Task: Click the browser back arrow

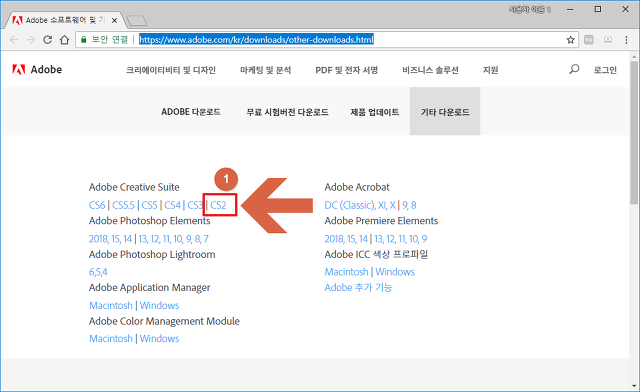Action: [14, 40]
